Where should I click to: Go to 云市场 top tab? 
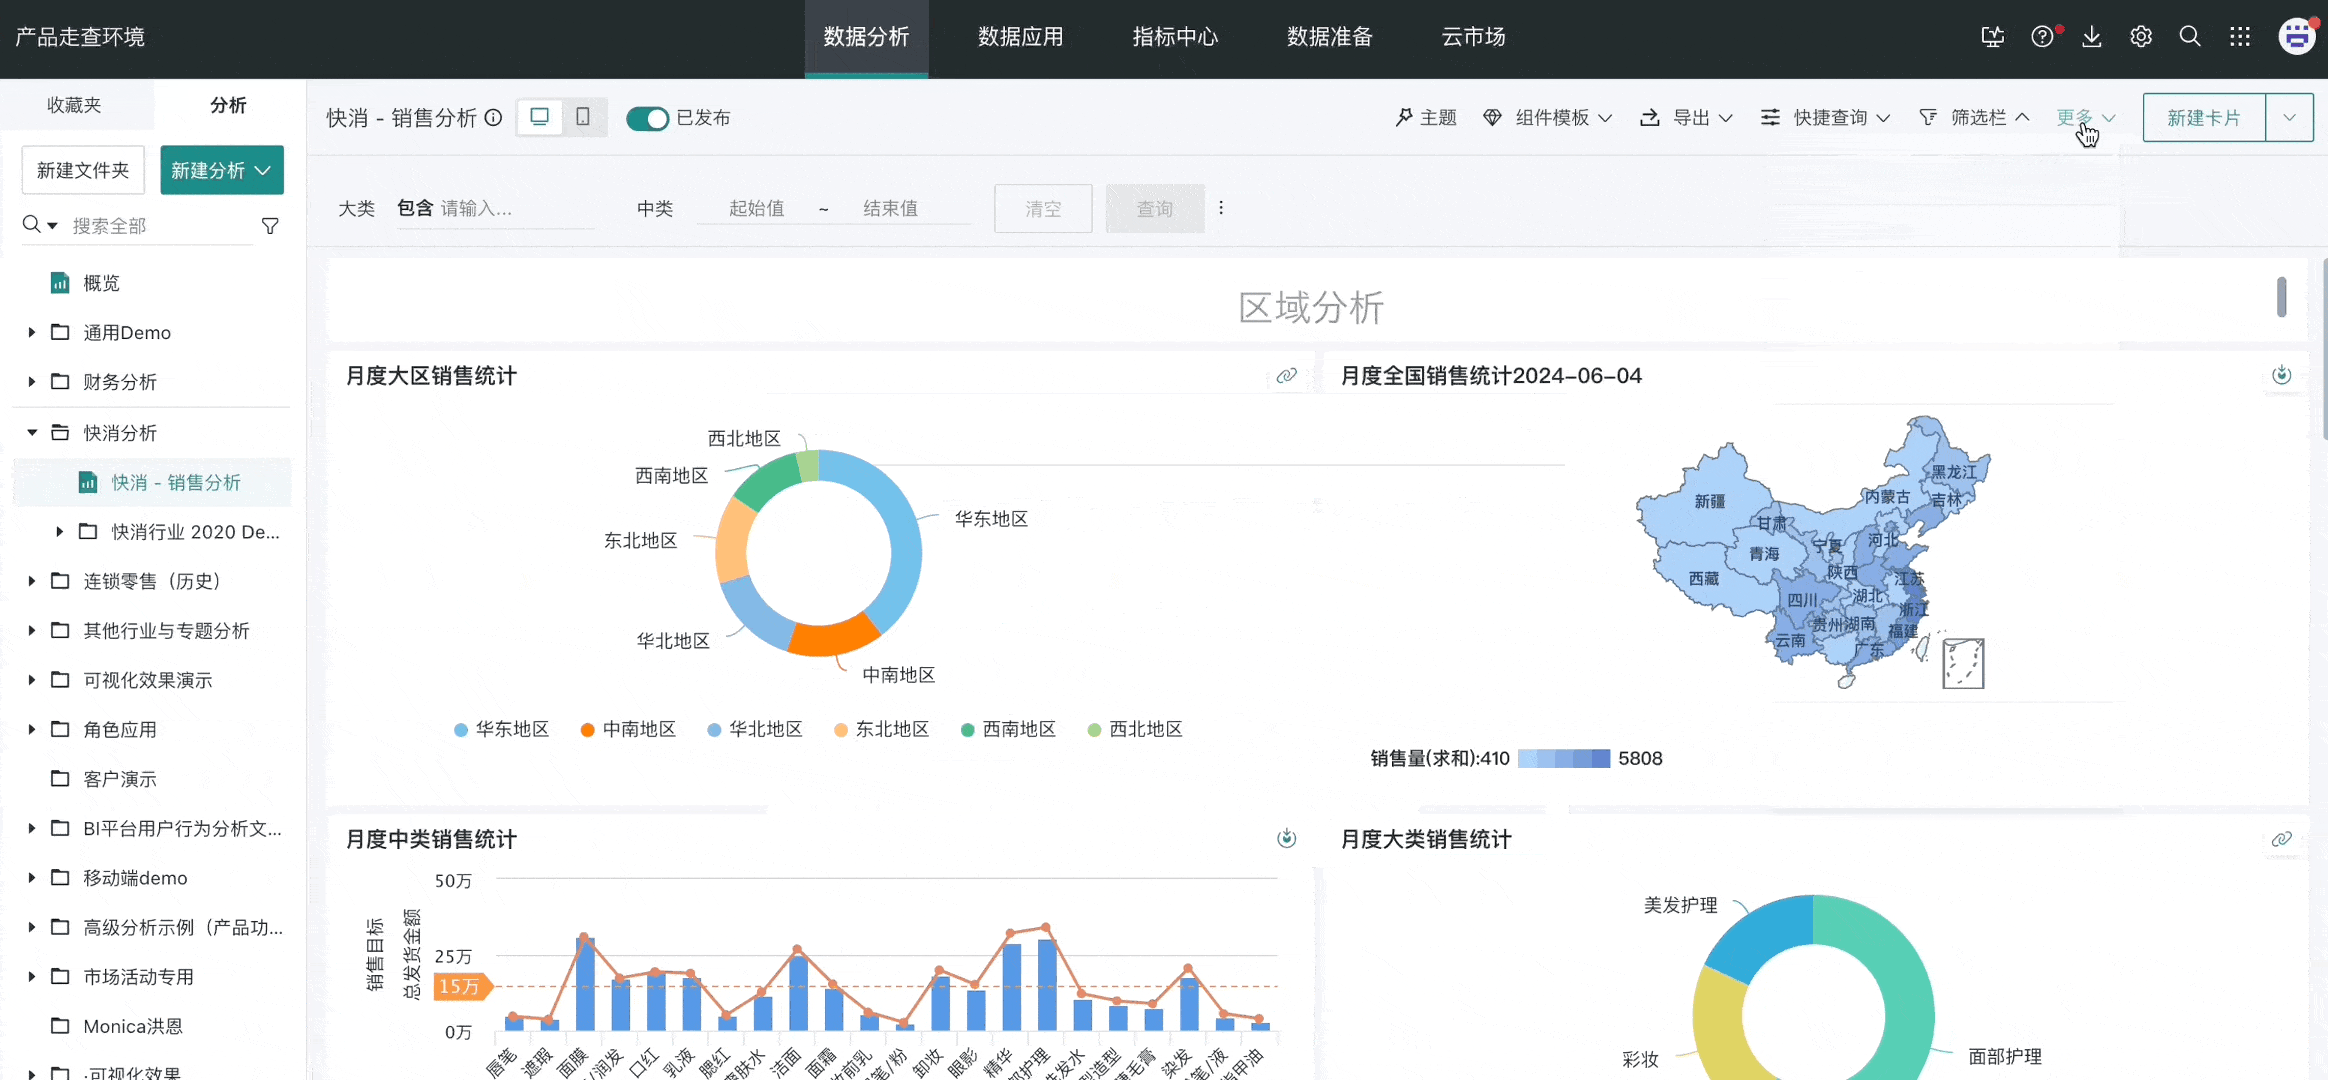1473,37
